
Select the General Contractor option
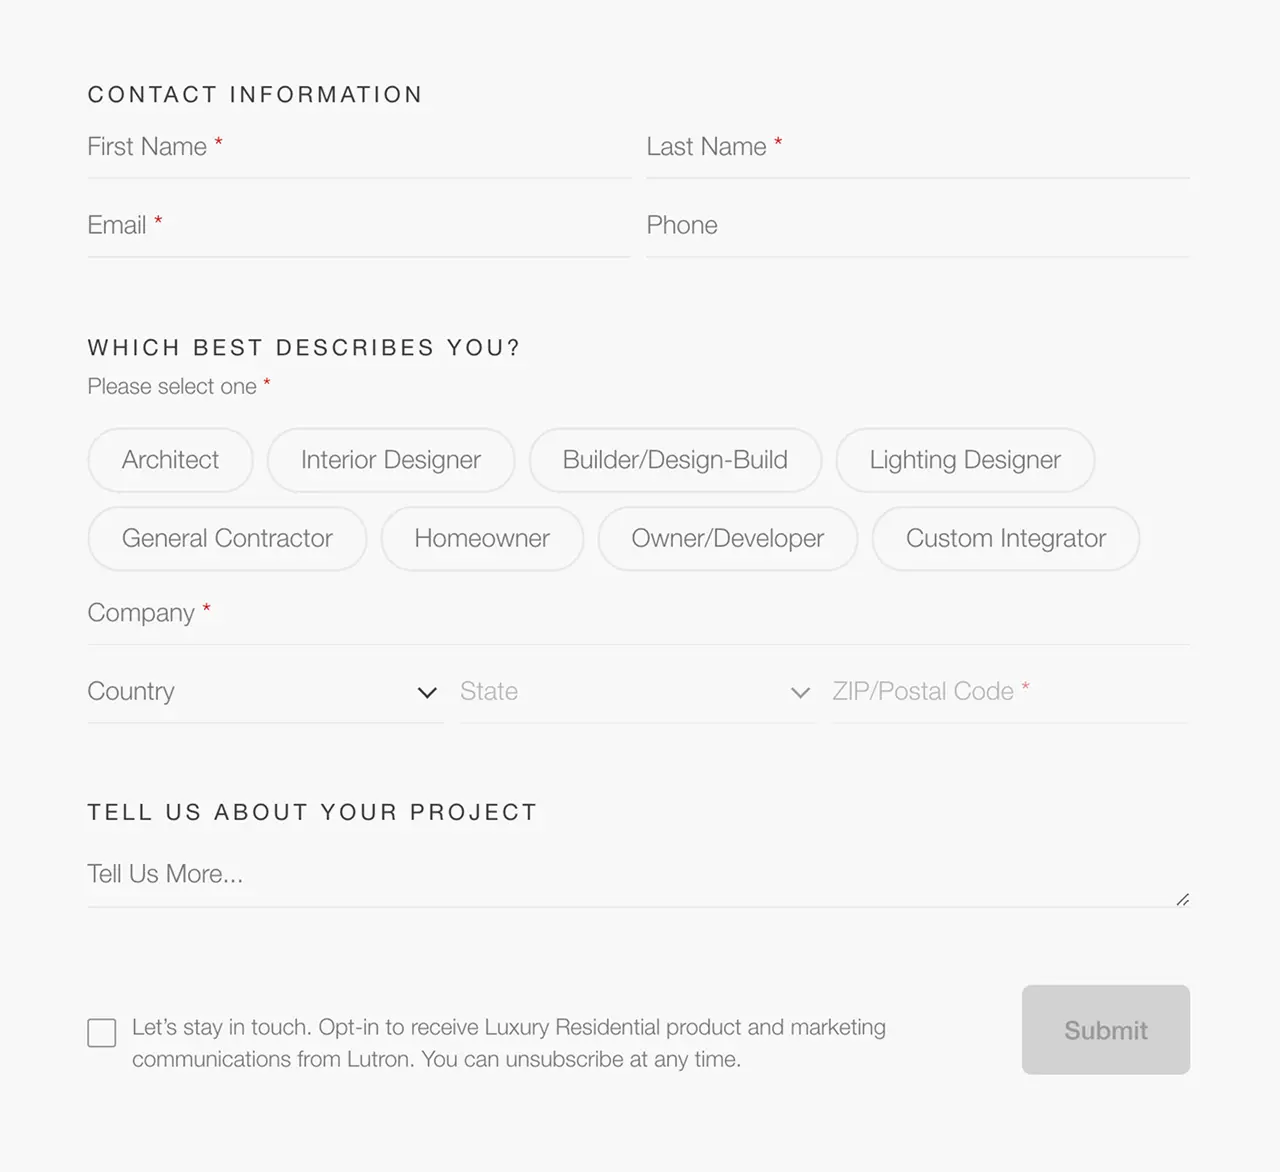pyautogui.click(x=227, y=538)
